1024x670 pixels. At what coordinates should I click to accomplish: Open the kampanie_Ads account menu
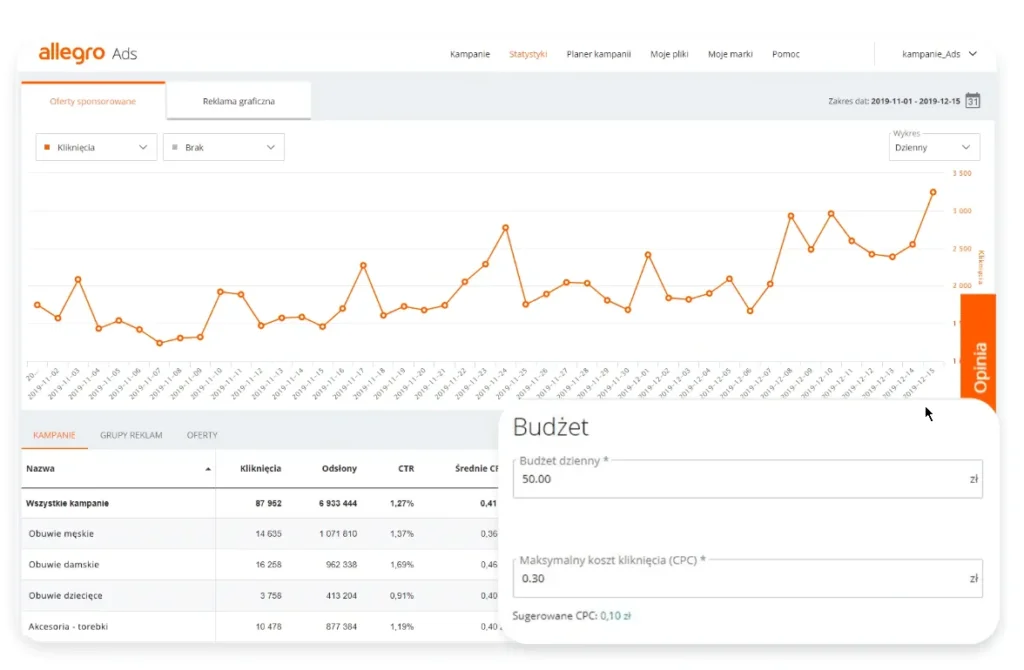938,54
